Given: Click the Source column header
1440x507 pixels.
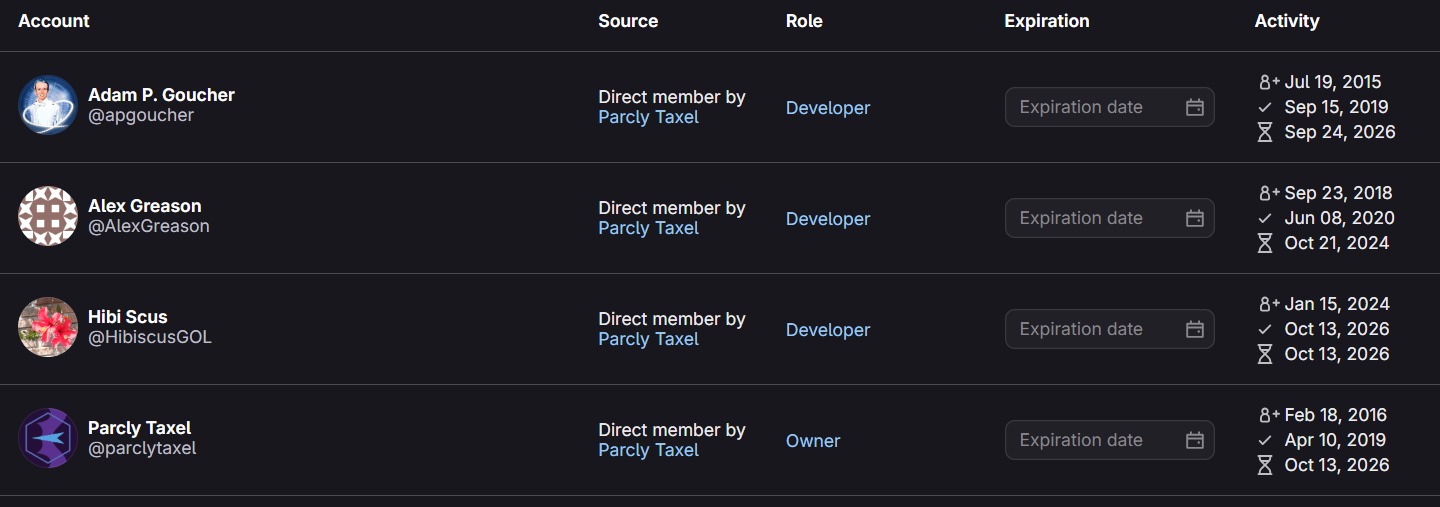Looking at the screenshot, I should coord(628,21).
